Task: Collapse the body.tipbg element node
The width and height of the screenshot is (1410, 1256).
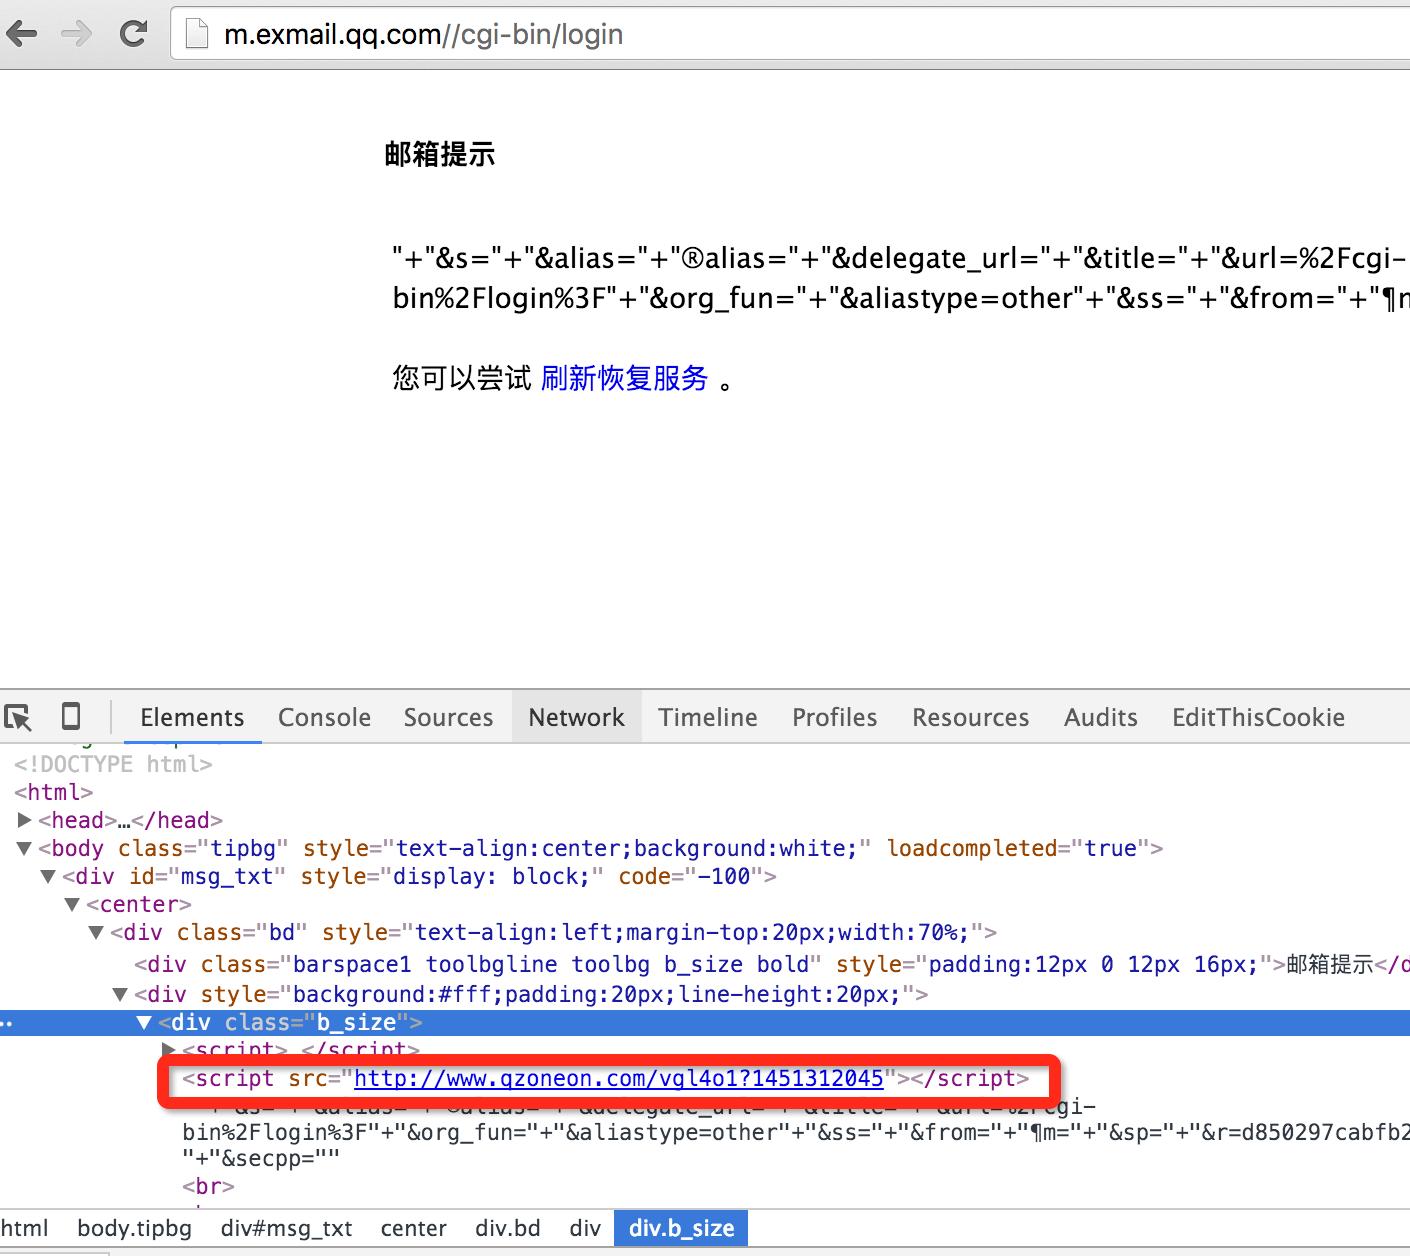Action: (x=25, y=848)
